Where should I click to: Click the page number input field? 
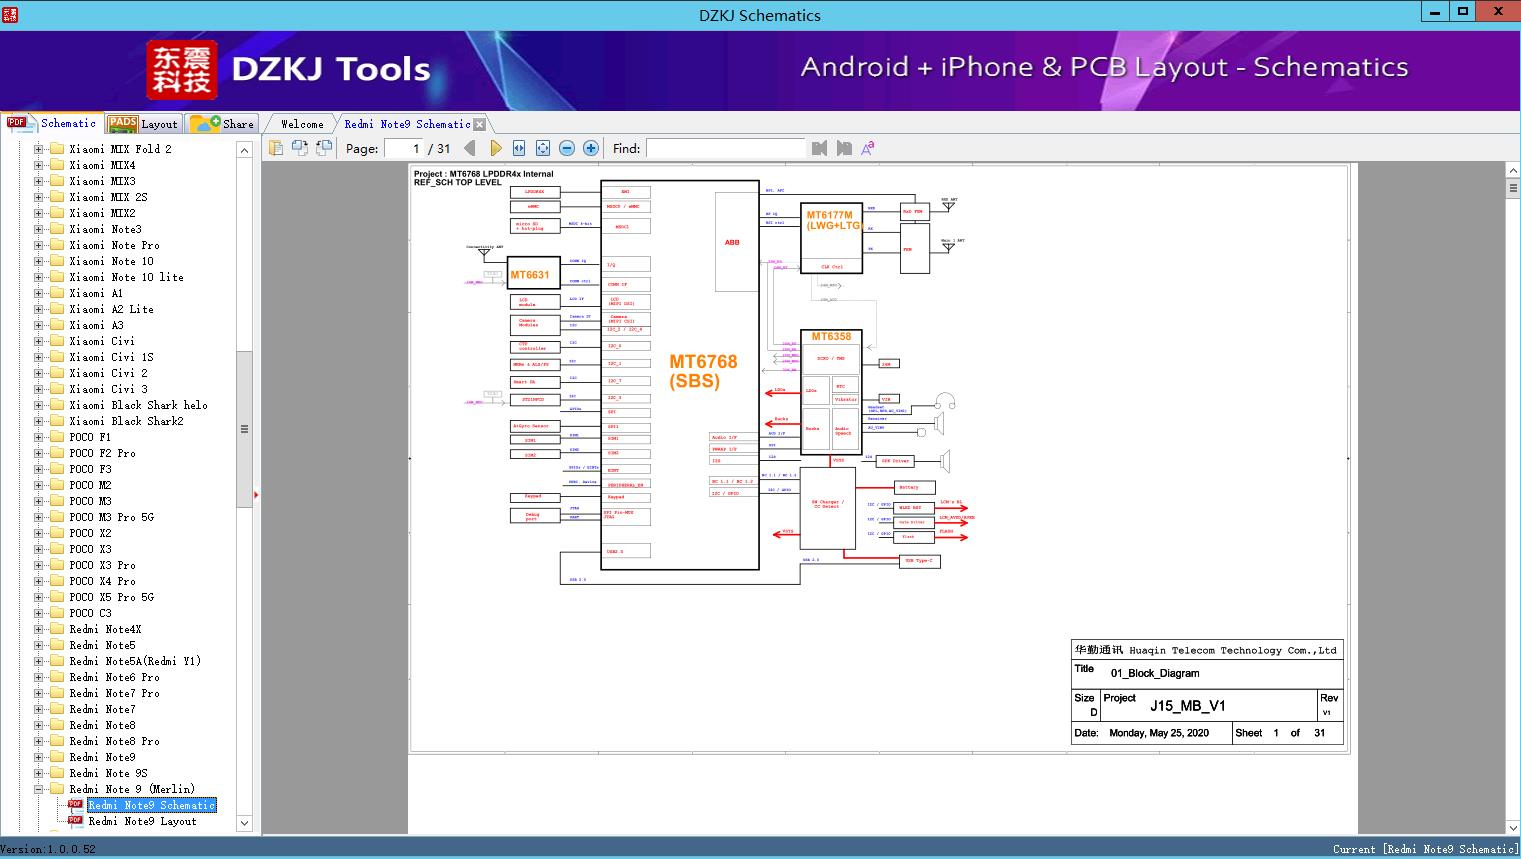tap(402, 148)
